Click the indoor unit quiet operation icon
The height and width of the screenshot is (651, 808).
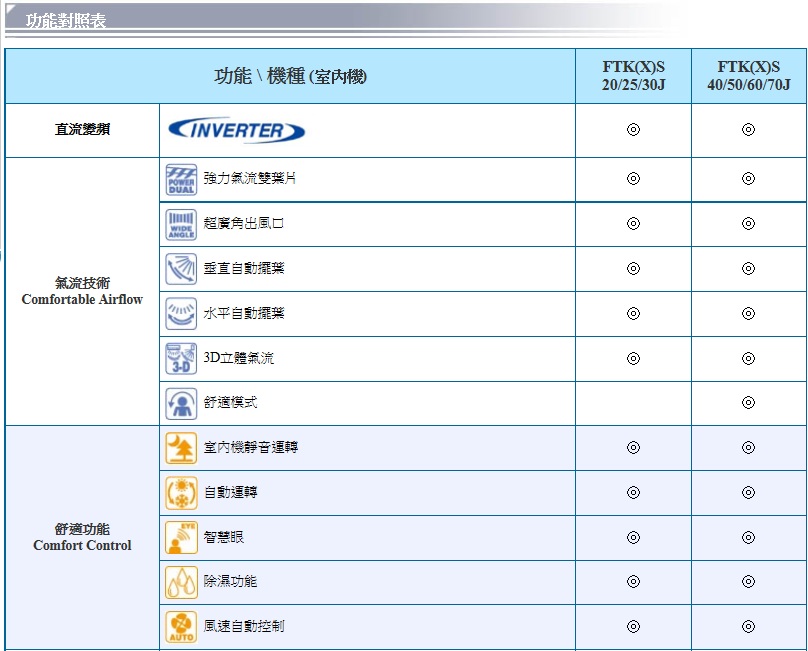pos(181,448)
